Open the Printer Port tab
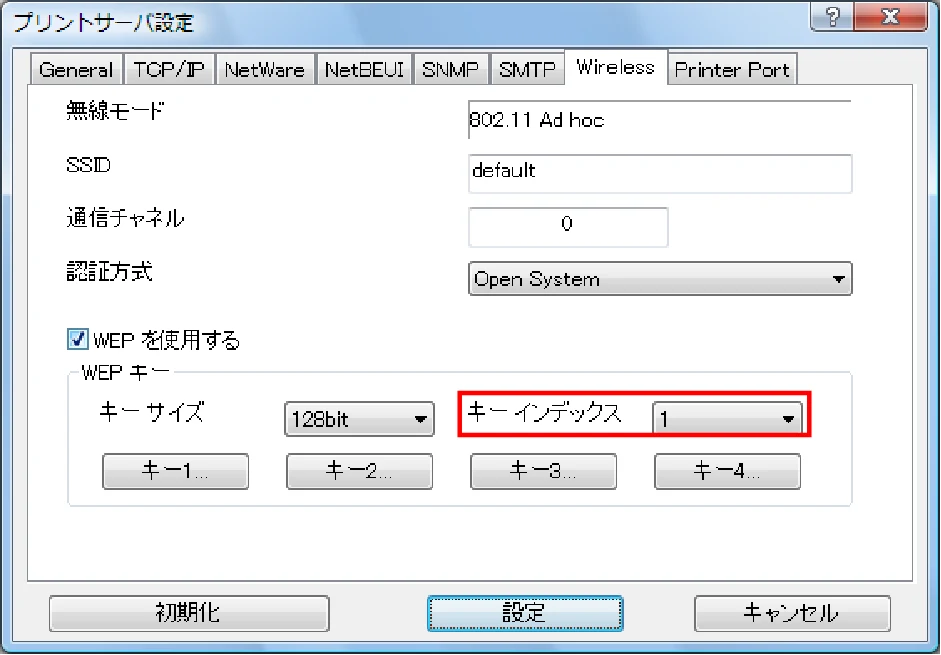Screen dimensions: 941x655 pyautogui.click(x=732, y=69)
